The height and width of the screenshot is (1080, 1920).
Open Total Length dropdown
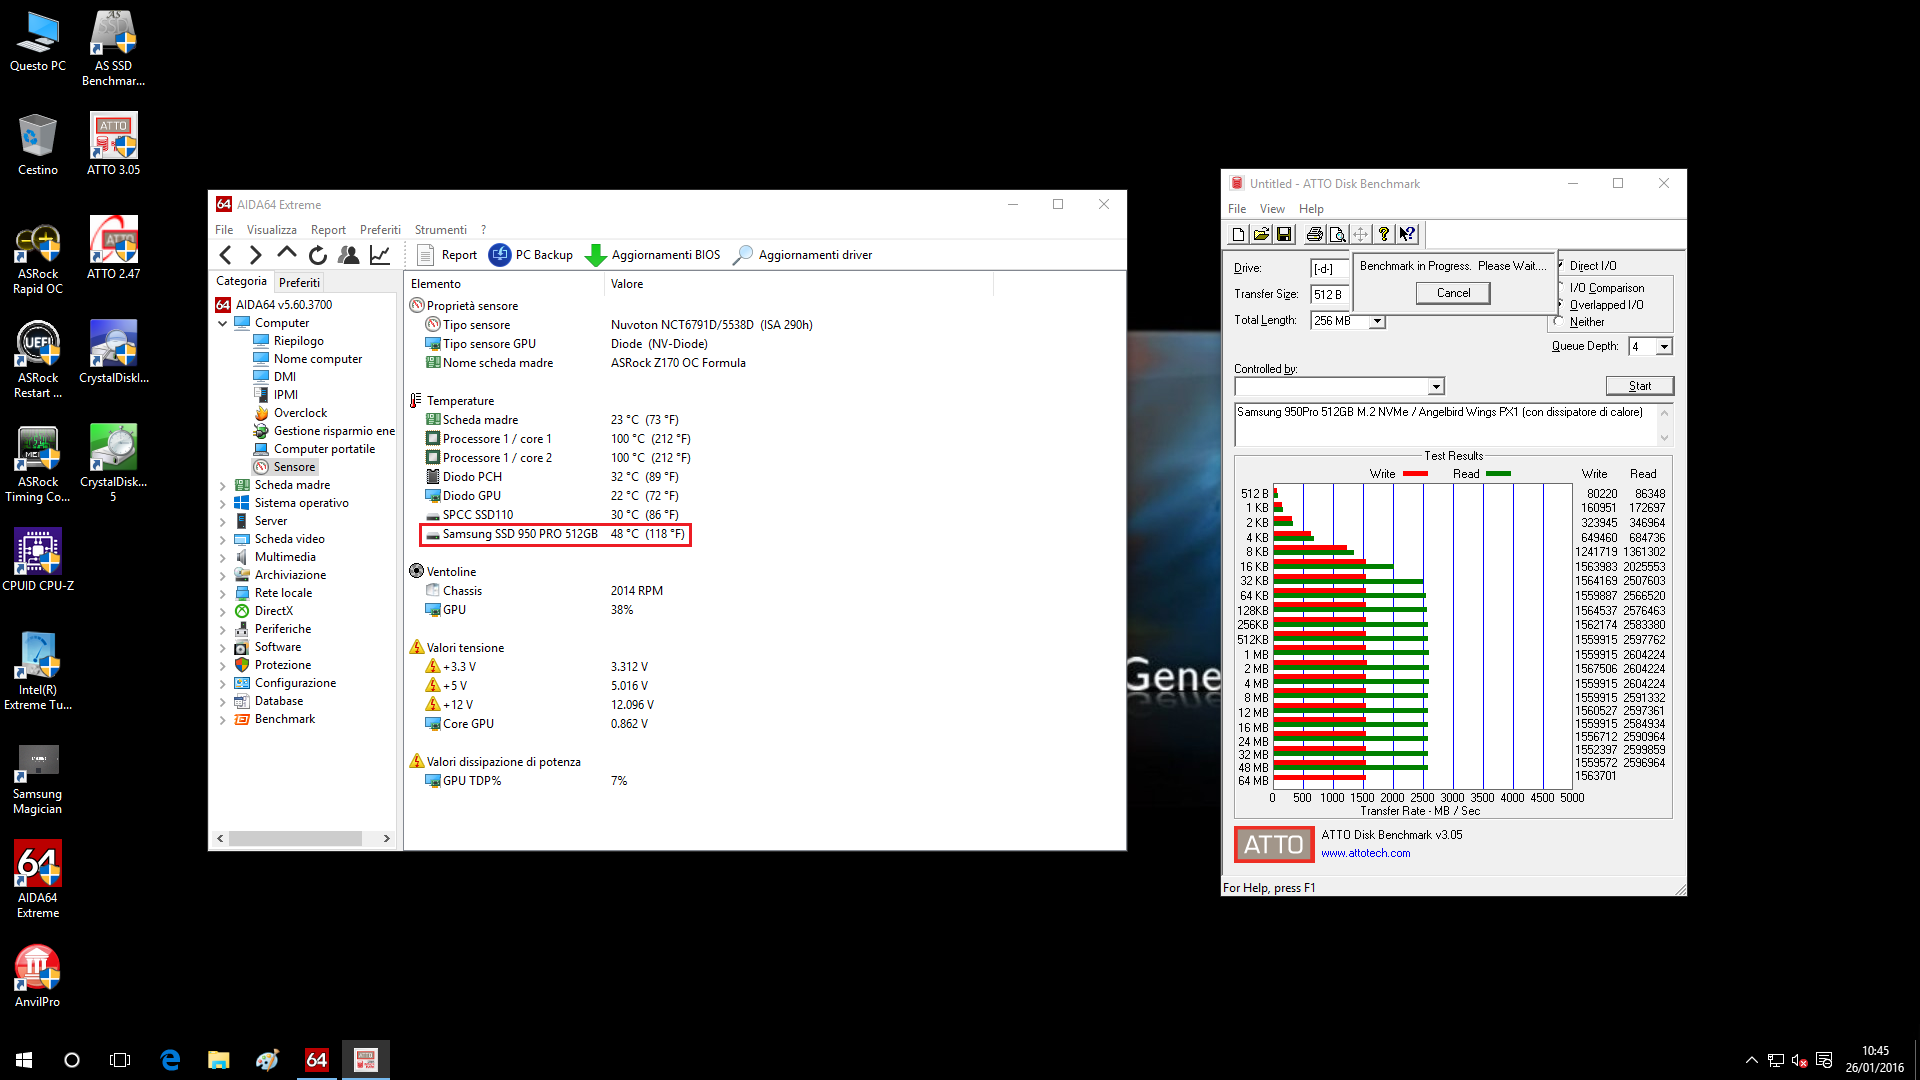[x=1377, y=321]
